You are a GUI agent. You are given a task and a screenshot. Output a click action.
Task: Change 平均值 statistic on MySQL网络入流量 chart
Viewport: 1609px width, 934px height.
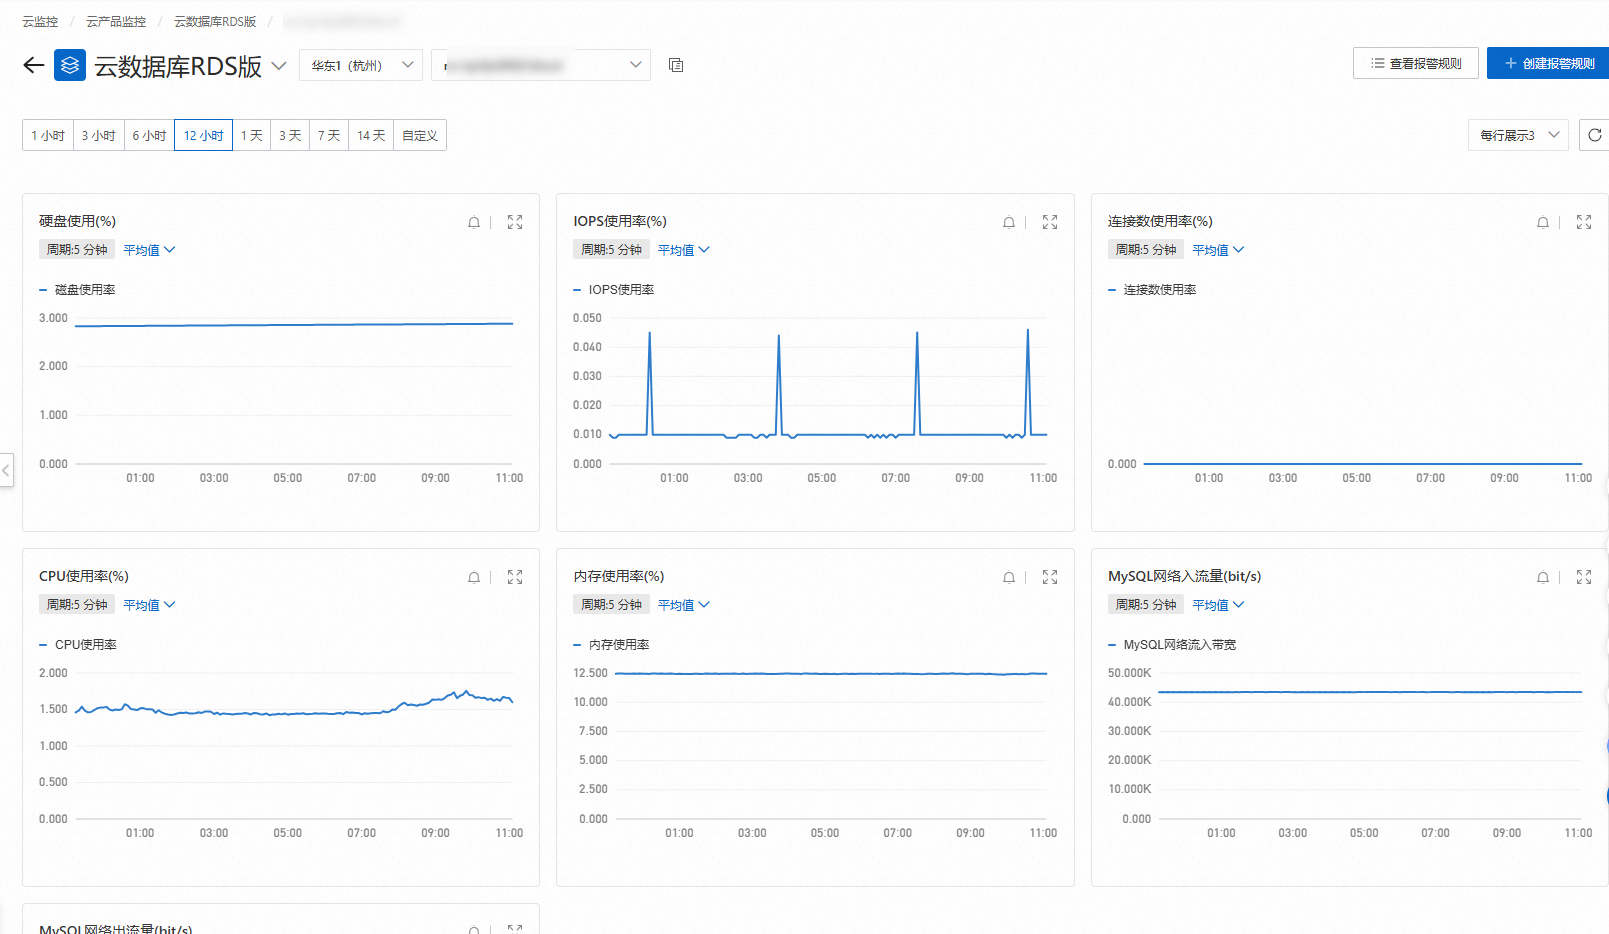(1218, 605)
